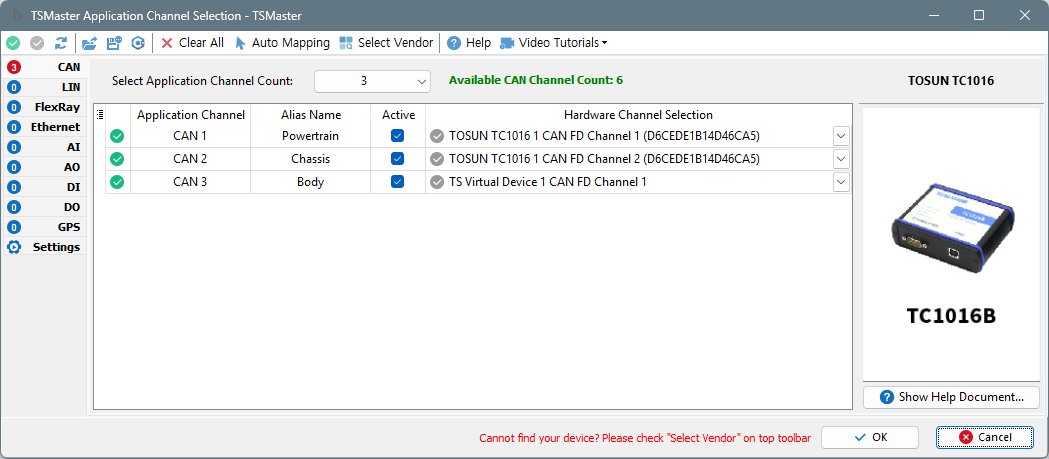Image resolution: width=1049 pixels, height=459 pixels.
Task: Open the DI channel tab
Action: point(44,187)
